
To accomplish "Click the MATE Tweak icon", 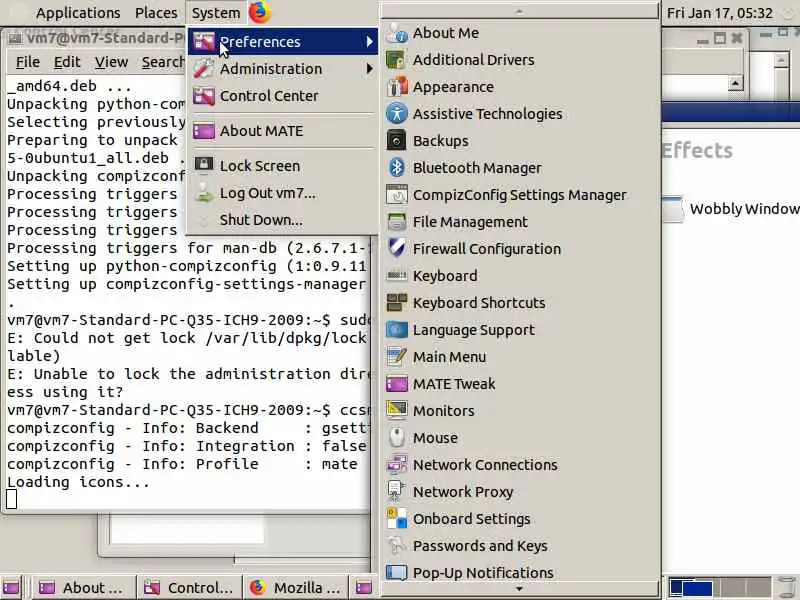I will 397,384.
